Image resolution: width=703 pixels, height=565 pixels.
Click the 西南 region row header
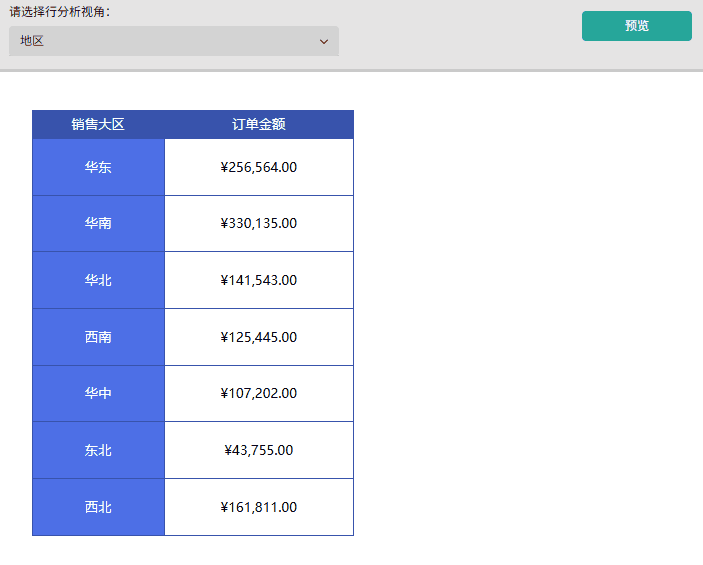coord(98,337)
